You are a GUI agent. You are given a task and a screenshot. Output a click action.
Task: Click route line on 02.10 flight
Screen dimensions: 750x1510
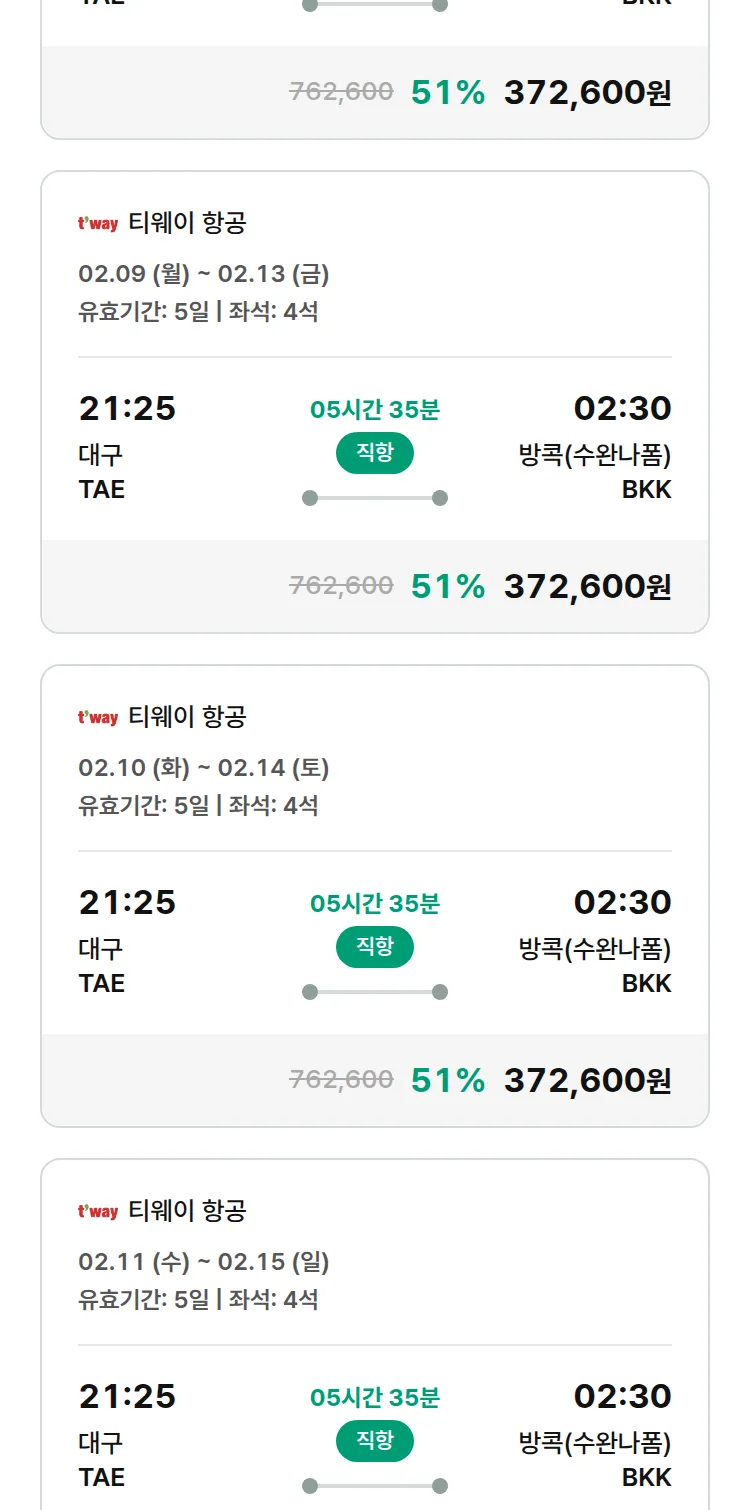point(375,992)
